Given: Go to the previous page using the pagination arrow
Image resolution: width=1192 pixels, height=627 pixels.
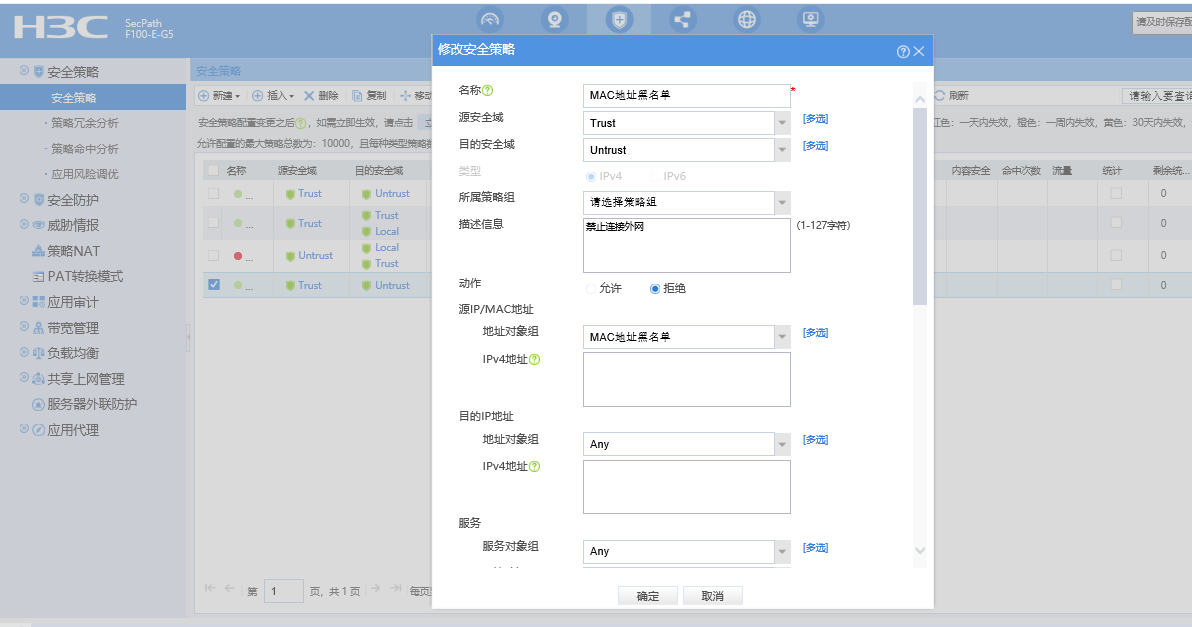Looking at the screenshot, I should [x=230, y=588].
